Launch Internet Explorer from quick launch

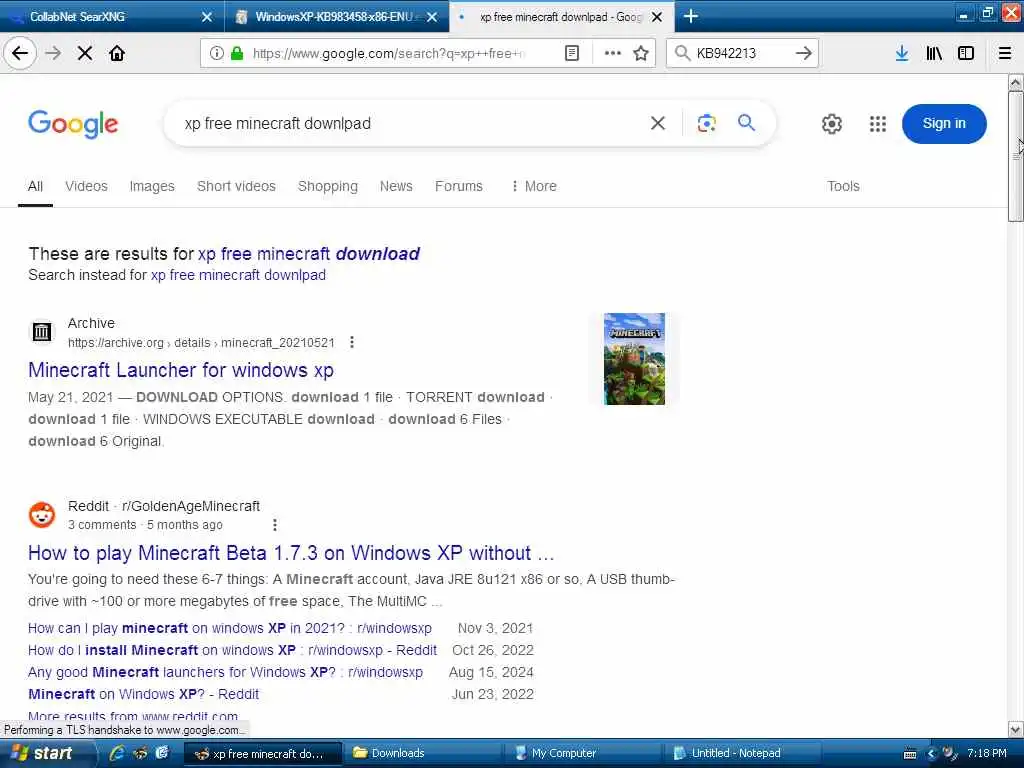click(118, 753)
